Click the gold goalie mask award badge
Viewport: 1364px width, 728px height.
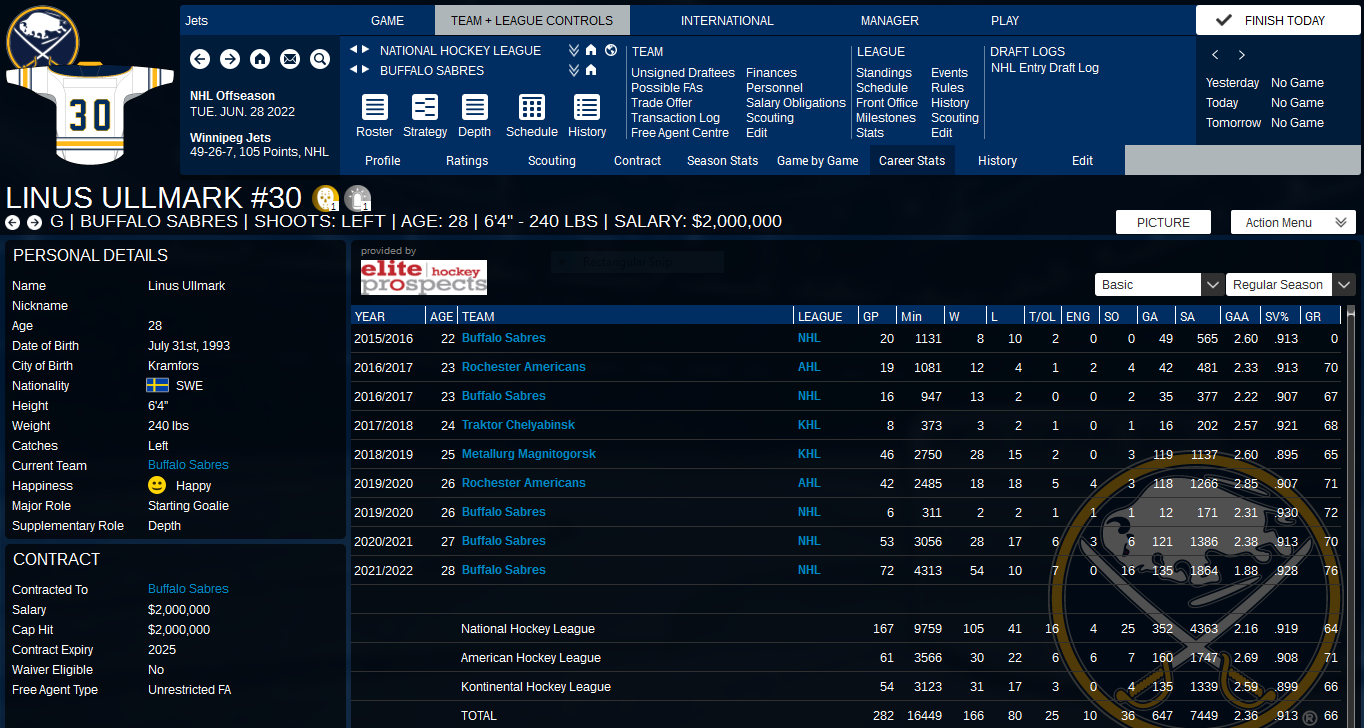click(x=325, y=198)
